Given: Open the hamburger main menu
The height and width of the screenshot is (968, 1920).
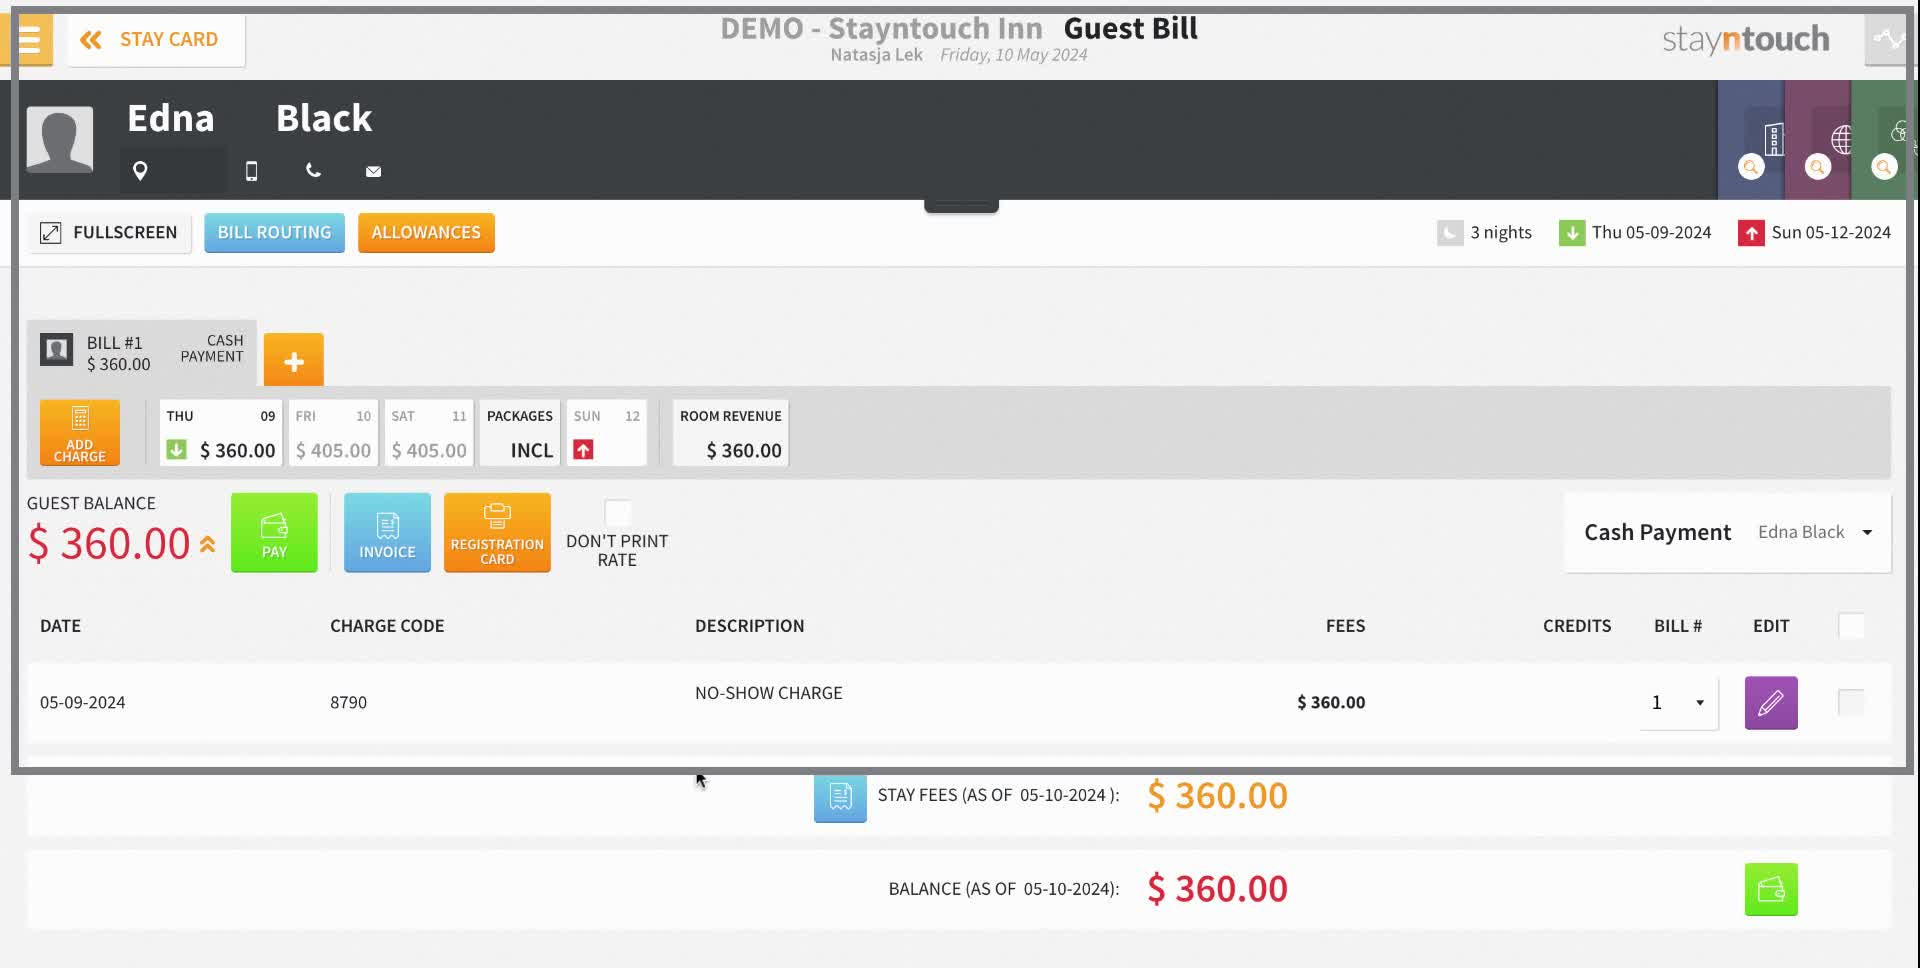Looking at the screenshot, I should (28, 40).
